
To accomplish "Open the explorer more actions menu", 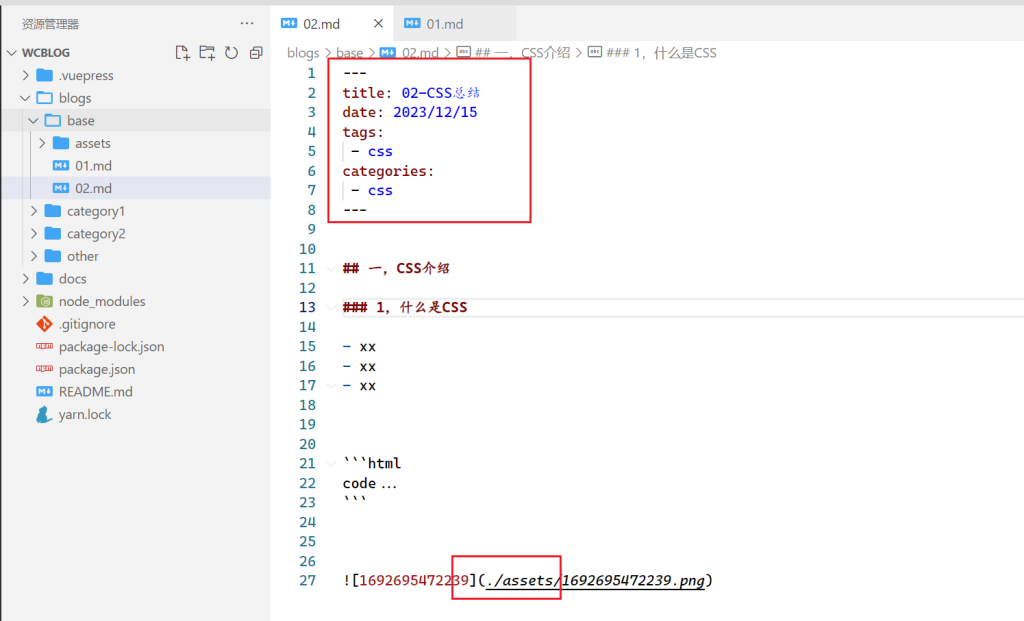I will [247, 24].
